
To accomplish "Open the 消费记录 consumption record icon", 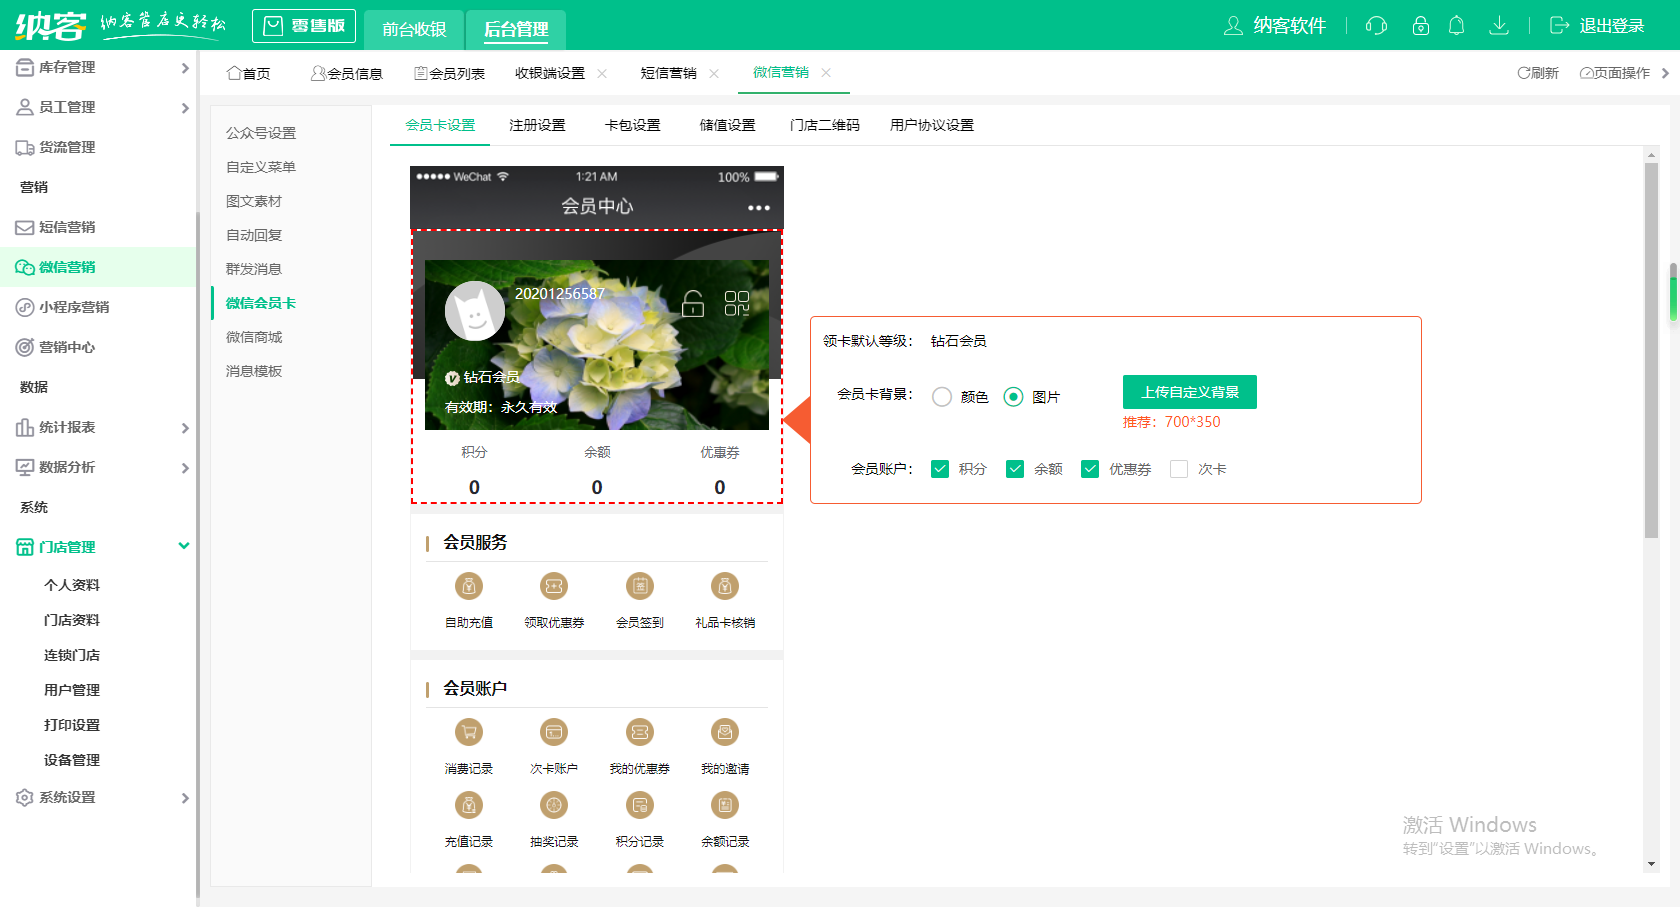I will coord(468,732).
